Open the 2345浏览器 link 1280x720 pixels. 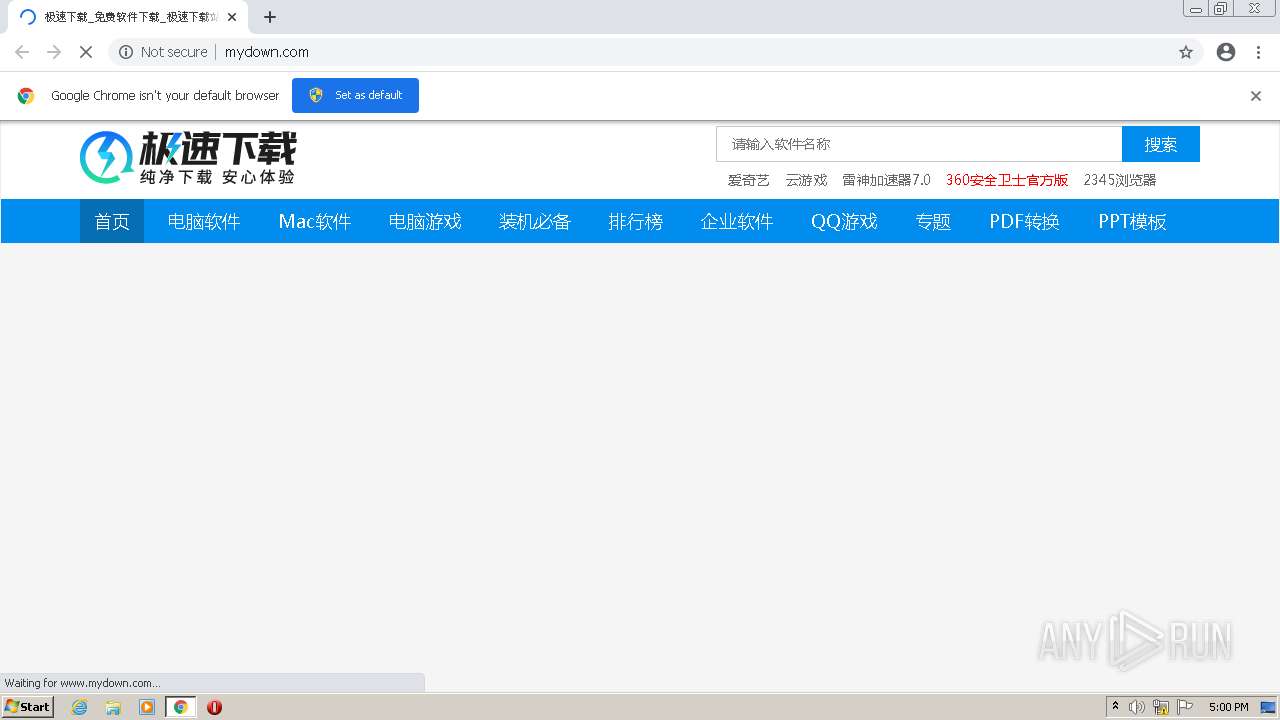click(1120, 180)
